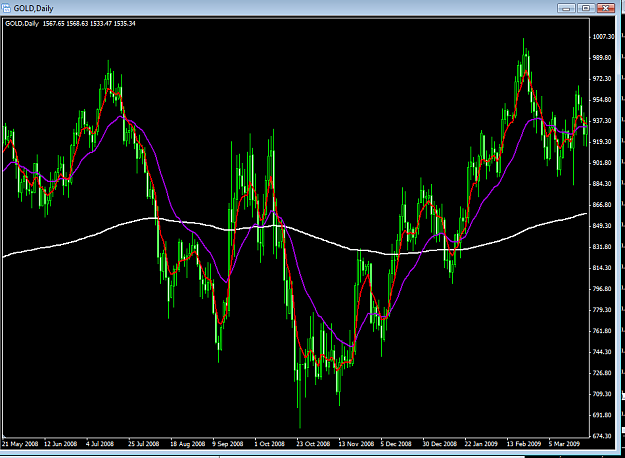Select the 1 Oct 2008 date label
Viewport: 625px width, 458px height.
(x=269, y=444)
